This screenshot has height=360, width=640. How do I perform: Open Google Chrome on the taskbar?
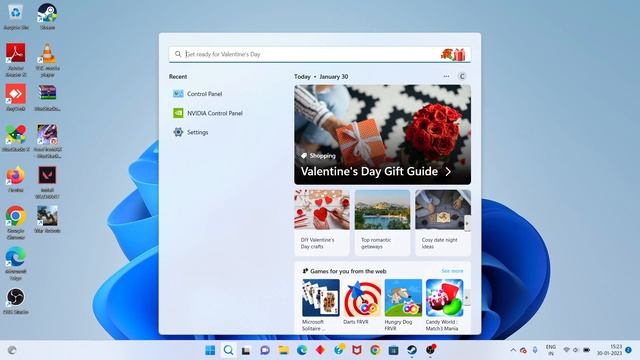375,350
